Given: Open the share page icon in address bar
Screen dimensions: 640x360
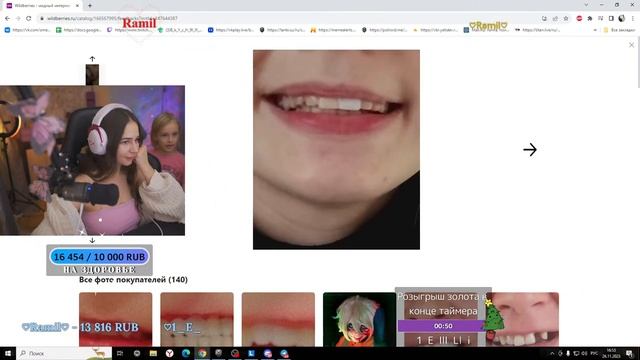Looking at the screenshot, I should point(555,18).
